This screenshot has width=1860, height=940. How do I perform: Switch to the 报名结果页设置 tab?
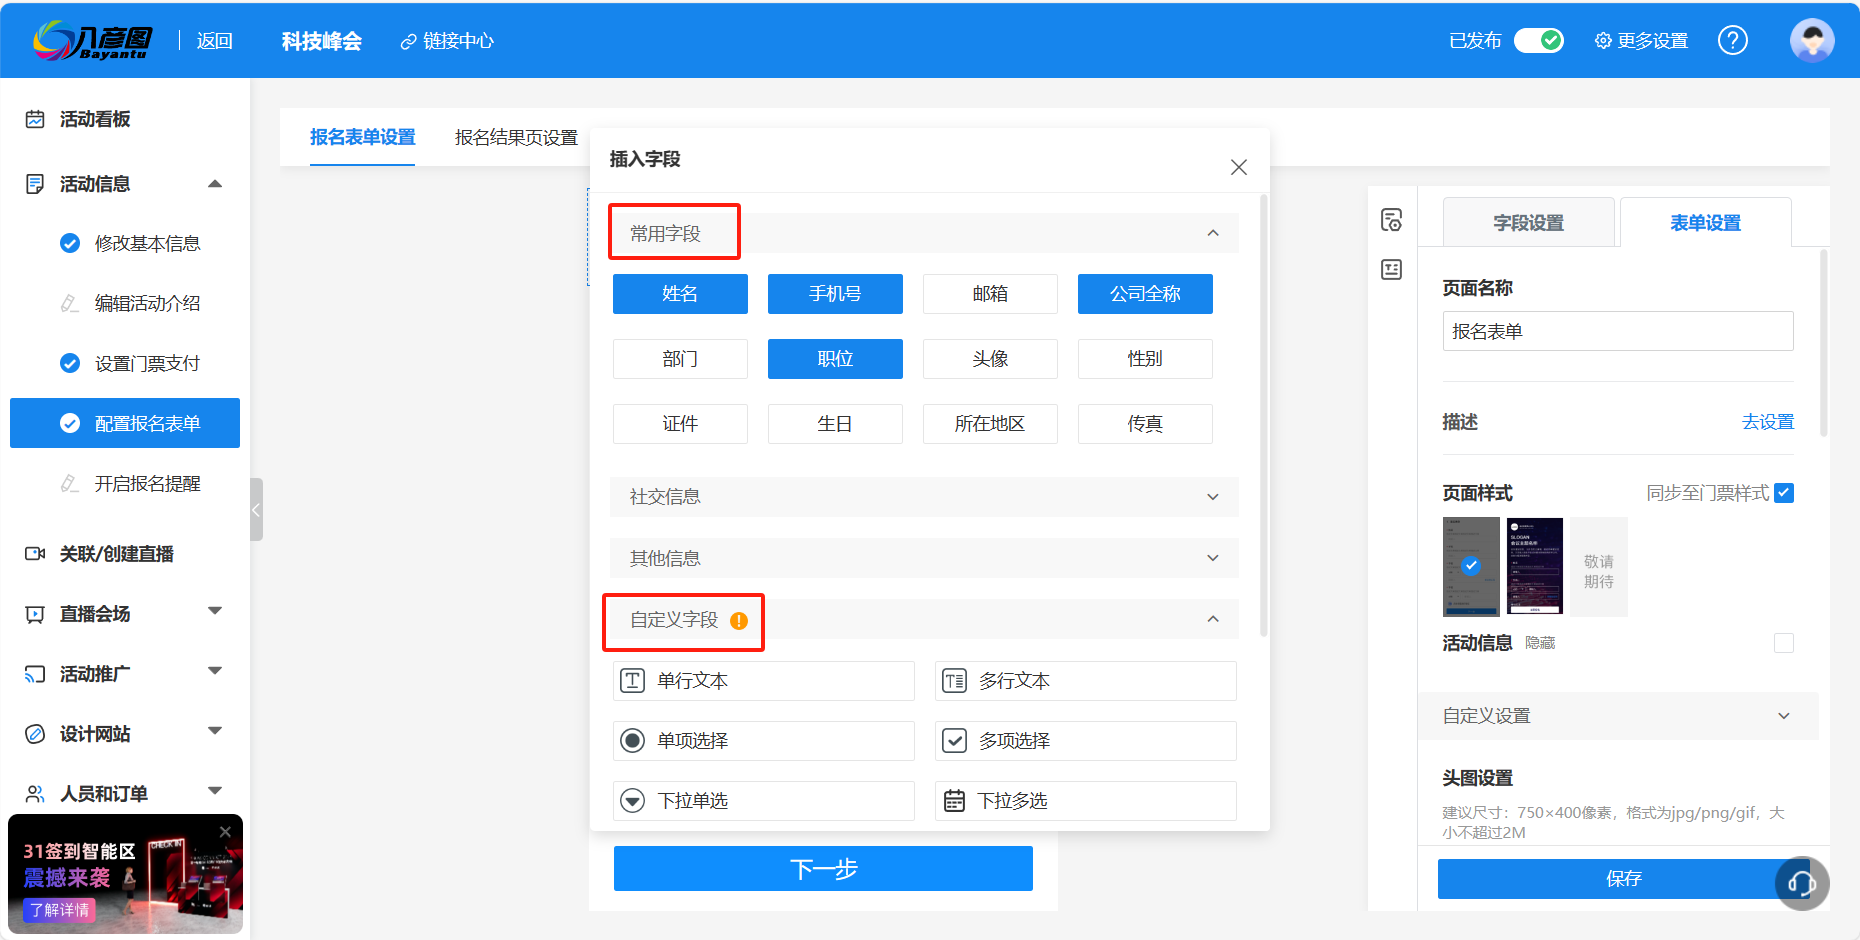(516, 137)
